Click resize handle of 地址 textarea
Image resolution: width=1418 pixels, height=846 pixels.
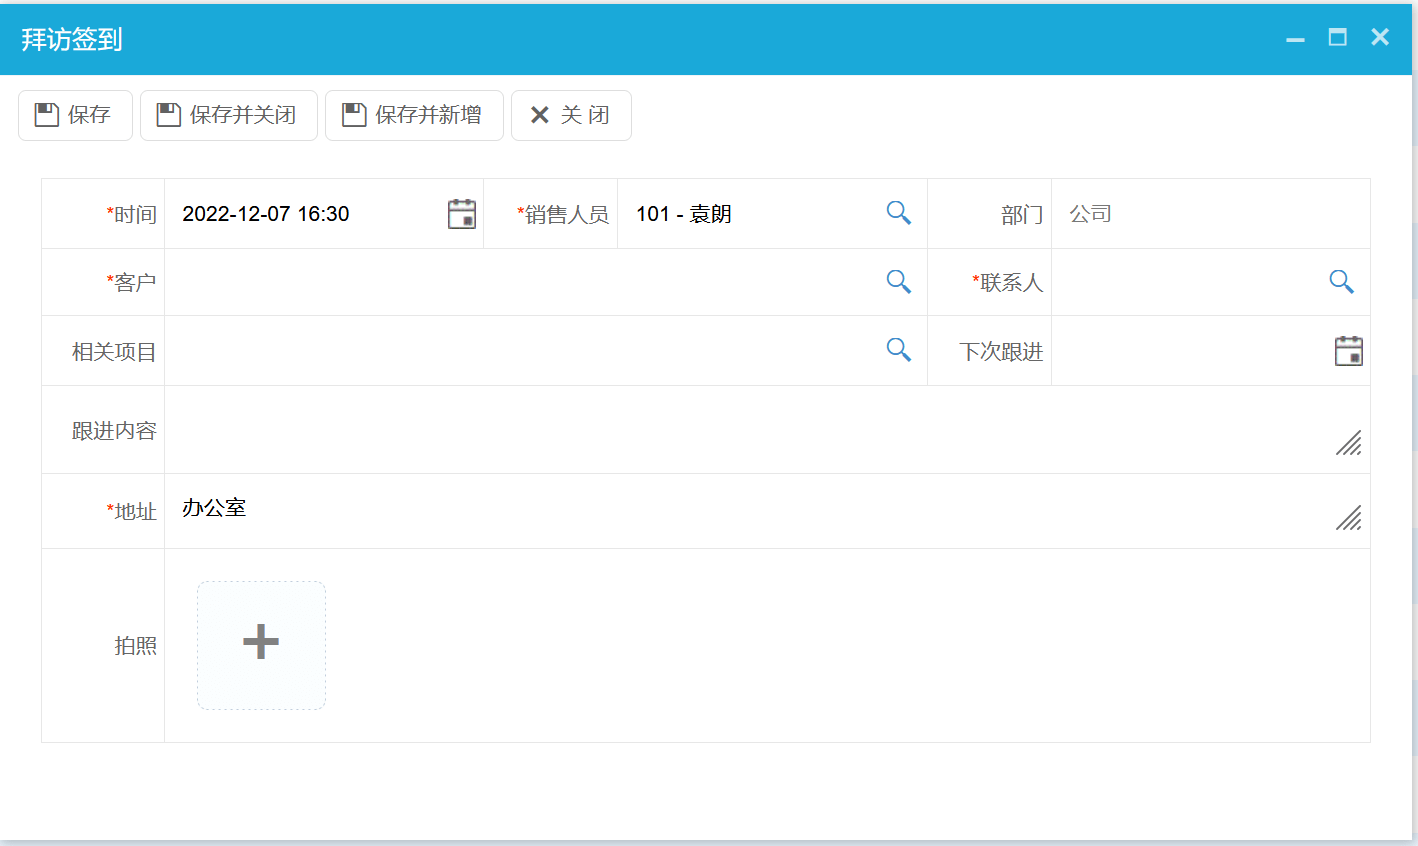click(x=1349, y=518)
